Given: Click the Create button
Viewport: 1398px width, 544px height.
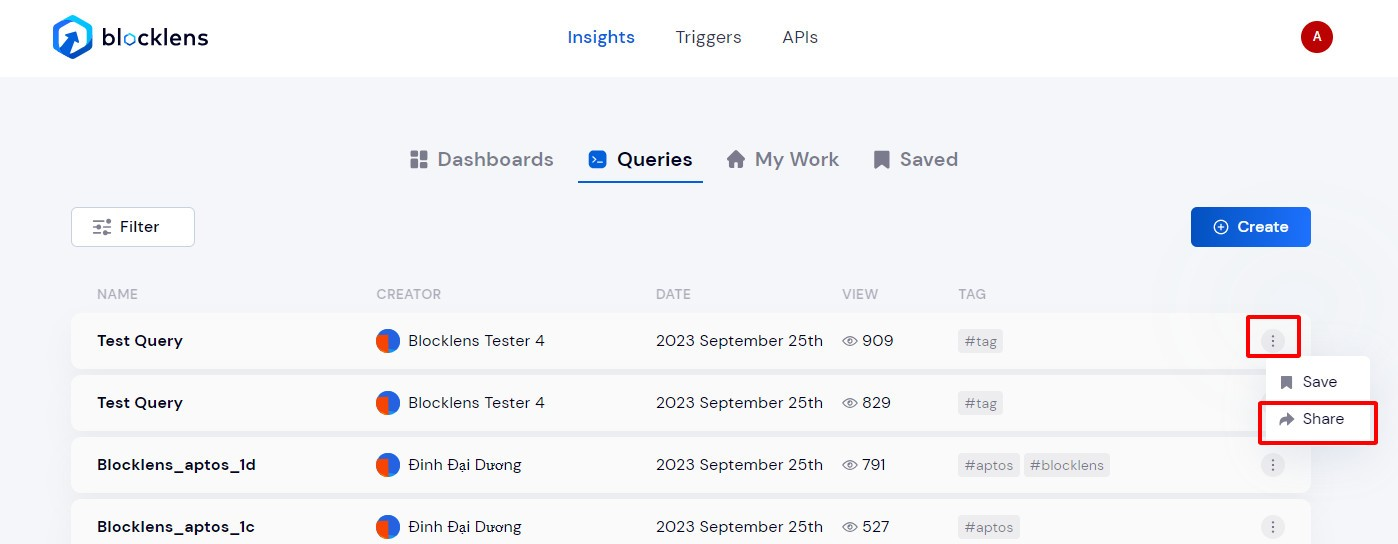Looking at the screenshot, I should tap(1250, 227).
